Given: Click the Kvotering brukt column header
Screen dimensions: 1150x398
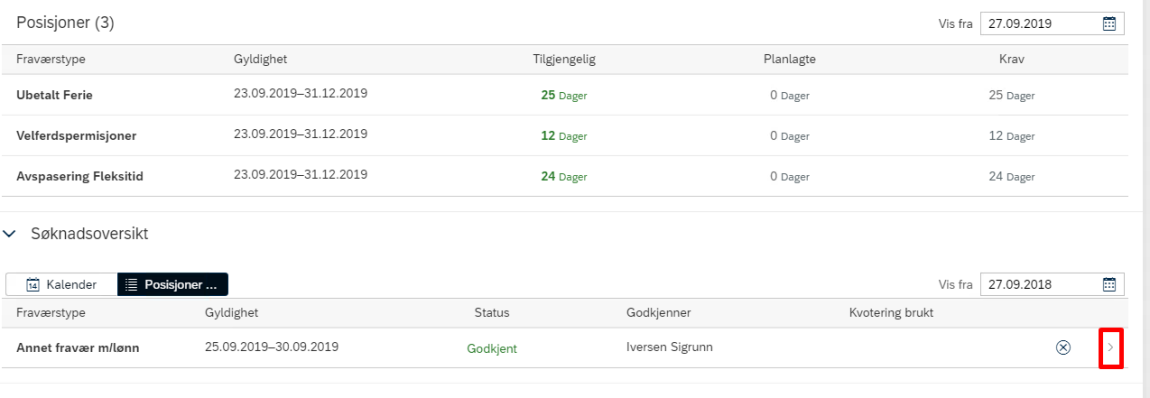Looking at the screenshot, I should 891,313.
